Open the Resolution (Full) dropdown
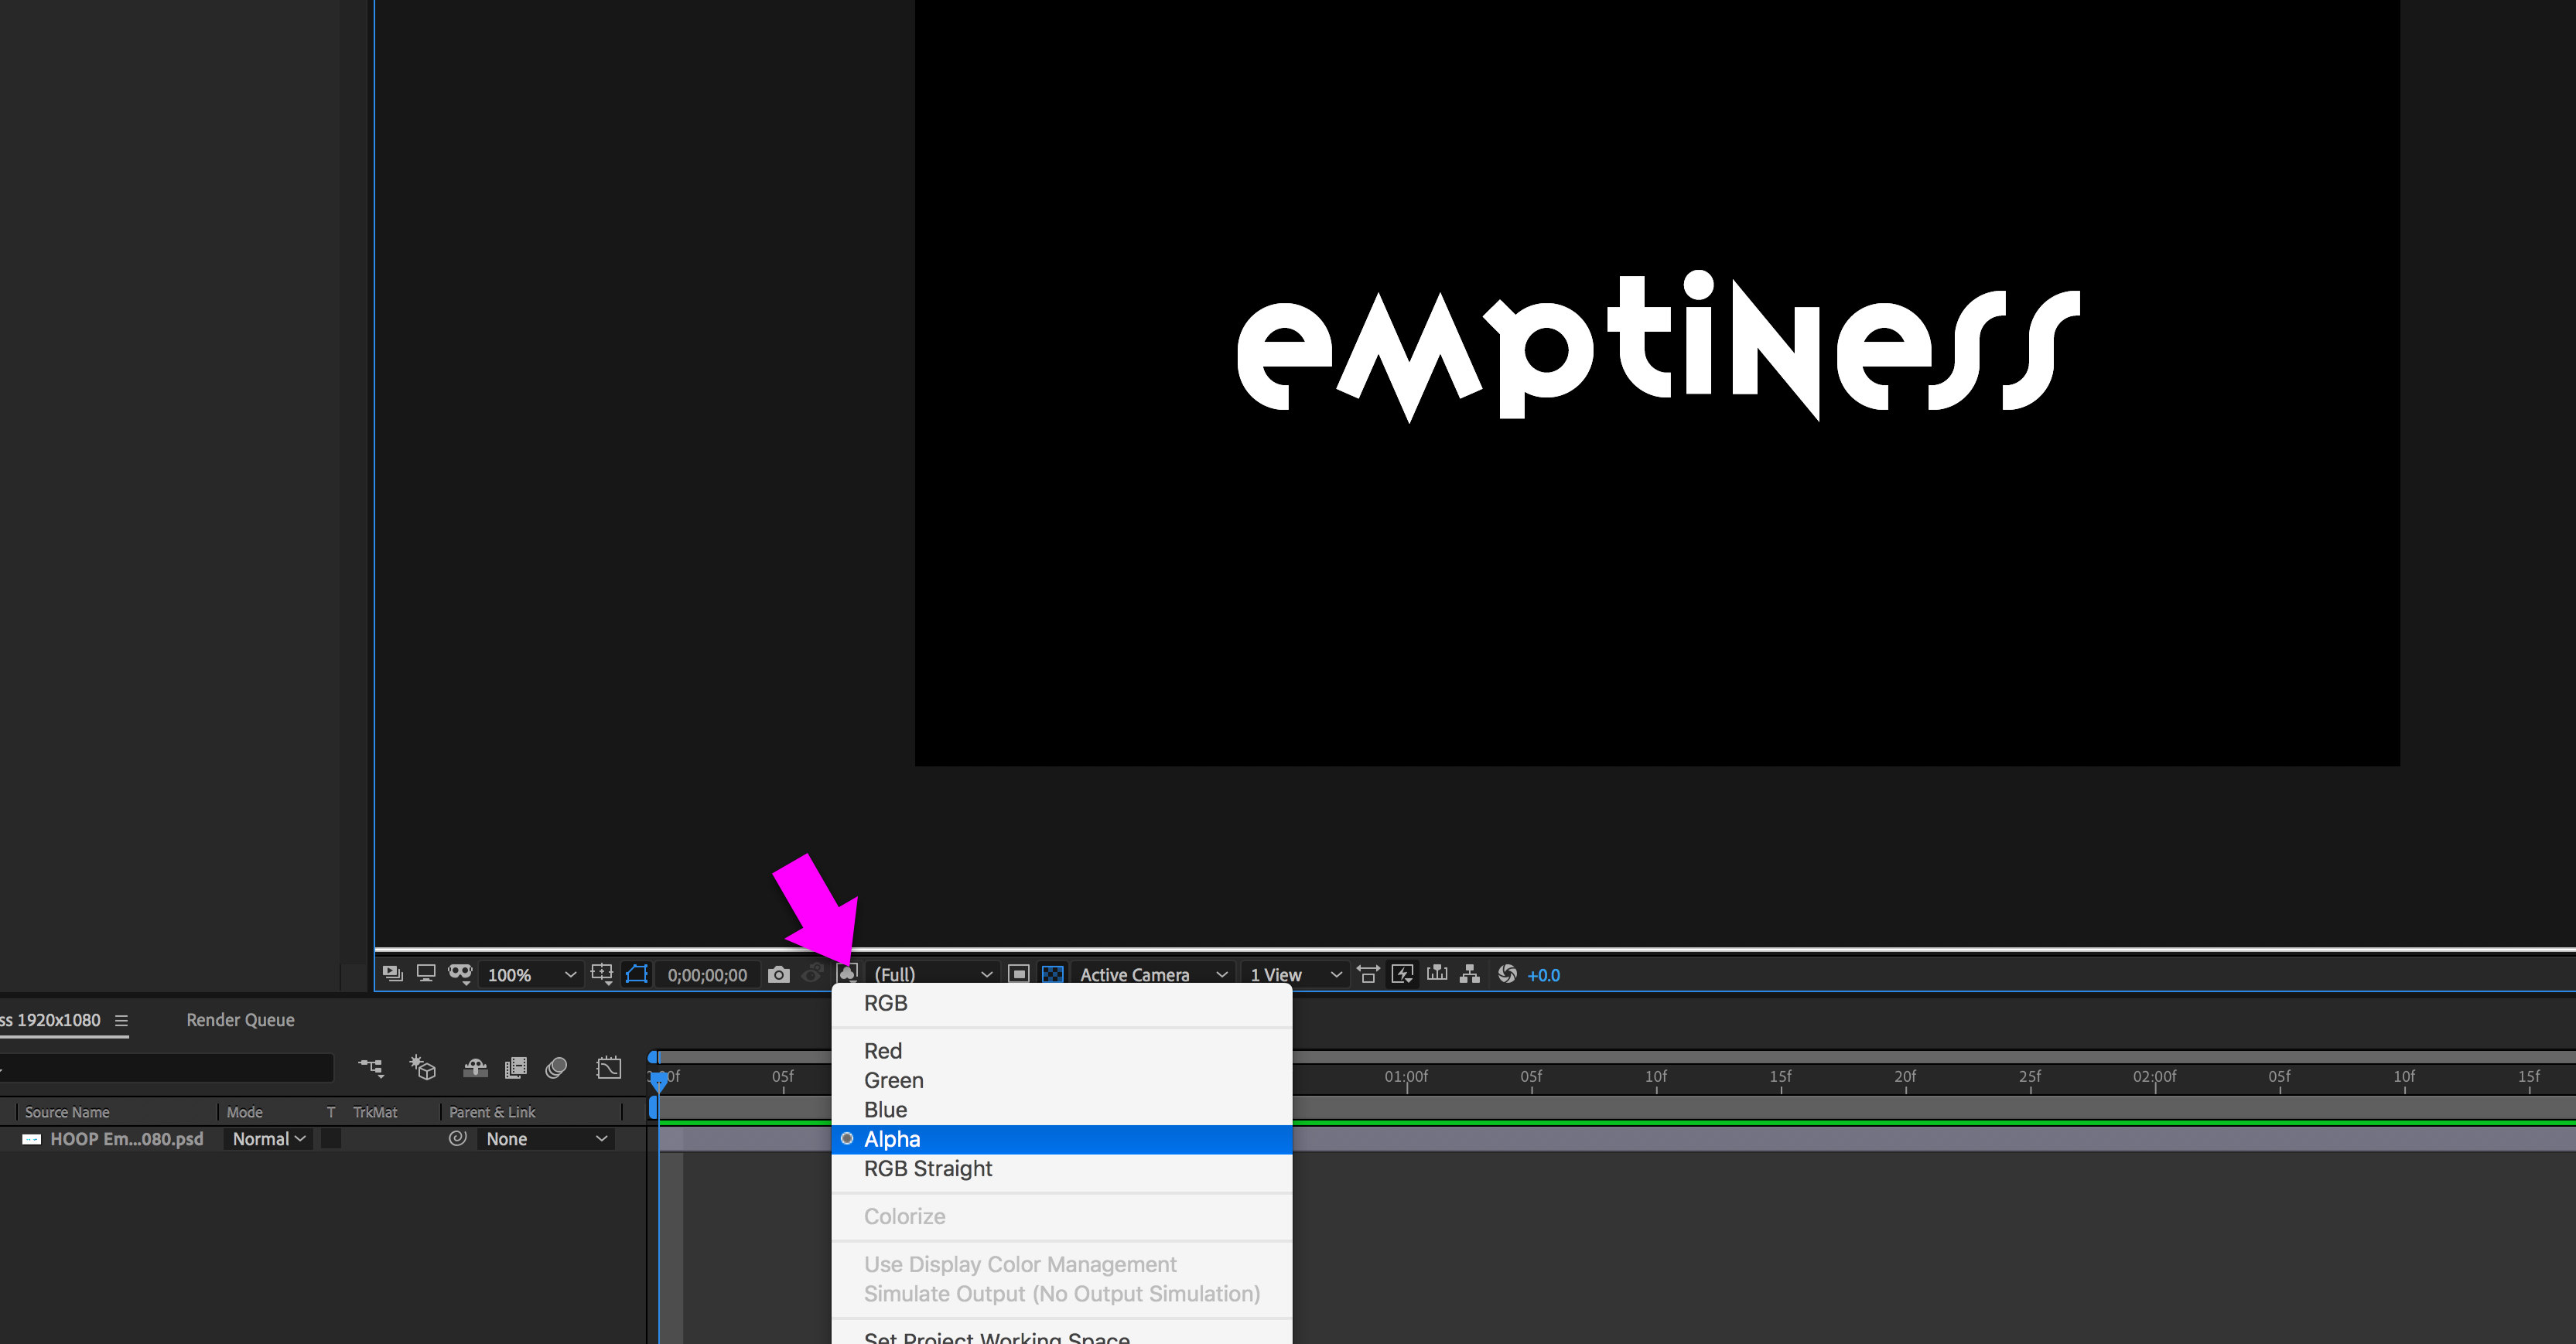This screenshot has width=2576, height=1344. pyautogui.click(x=931, y=974)
